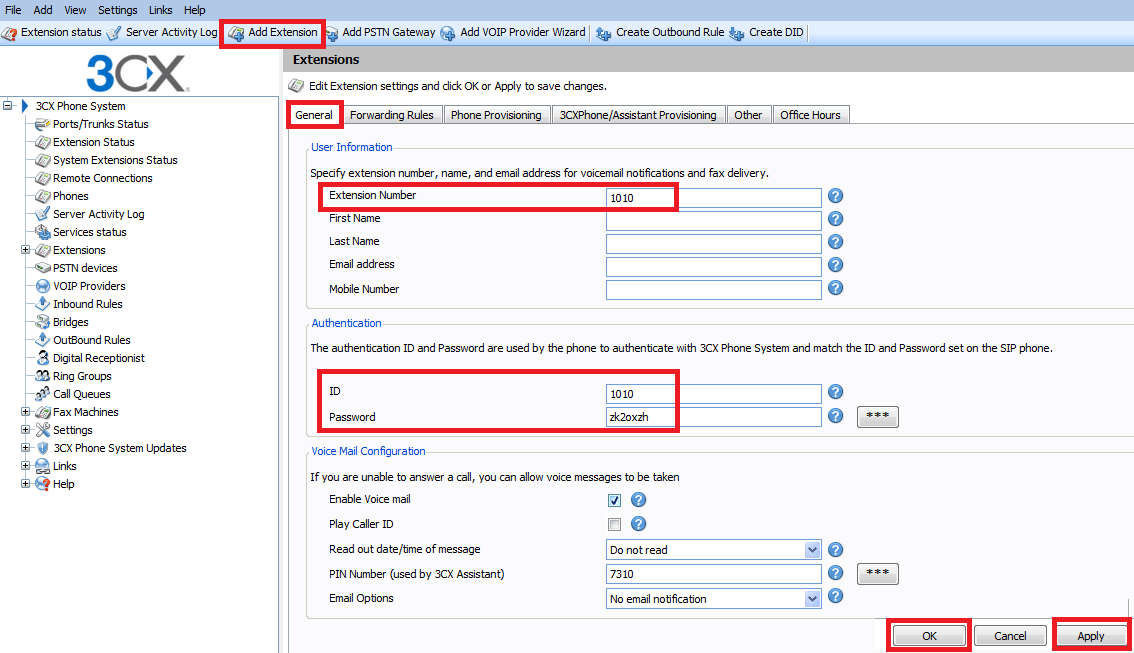
Task: Click the First Name input field
Action: pos(713,220)
